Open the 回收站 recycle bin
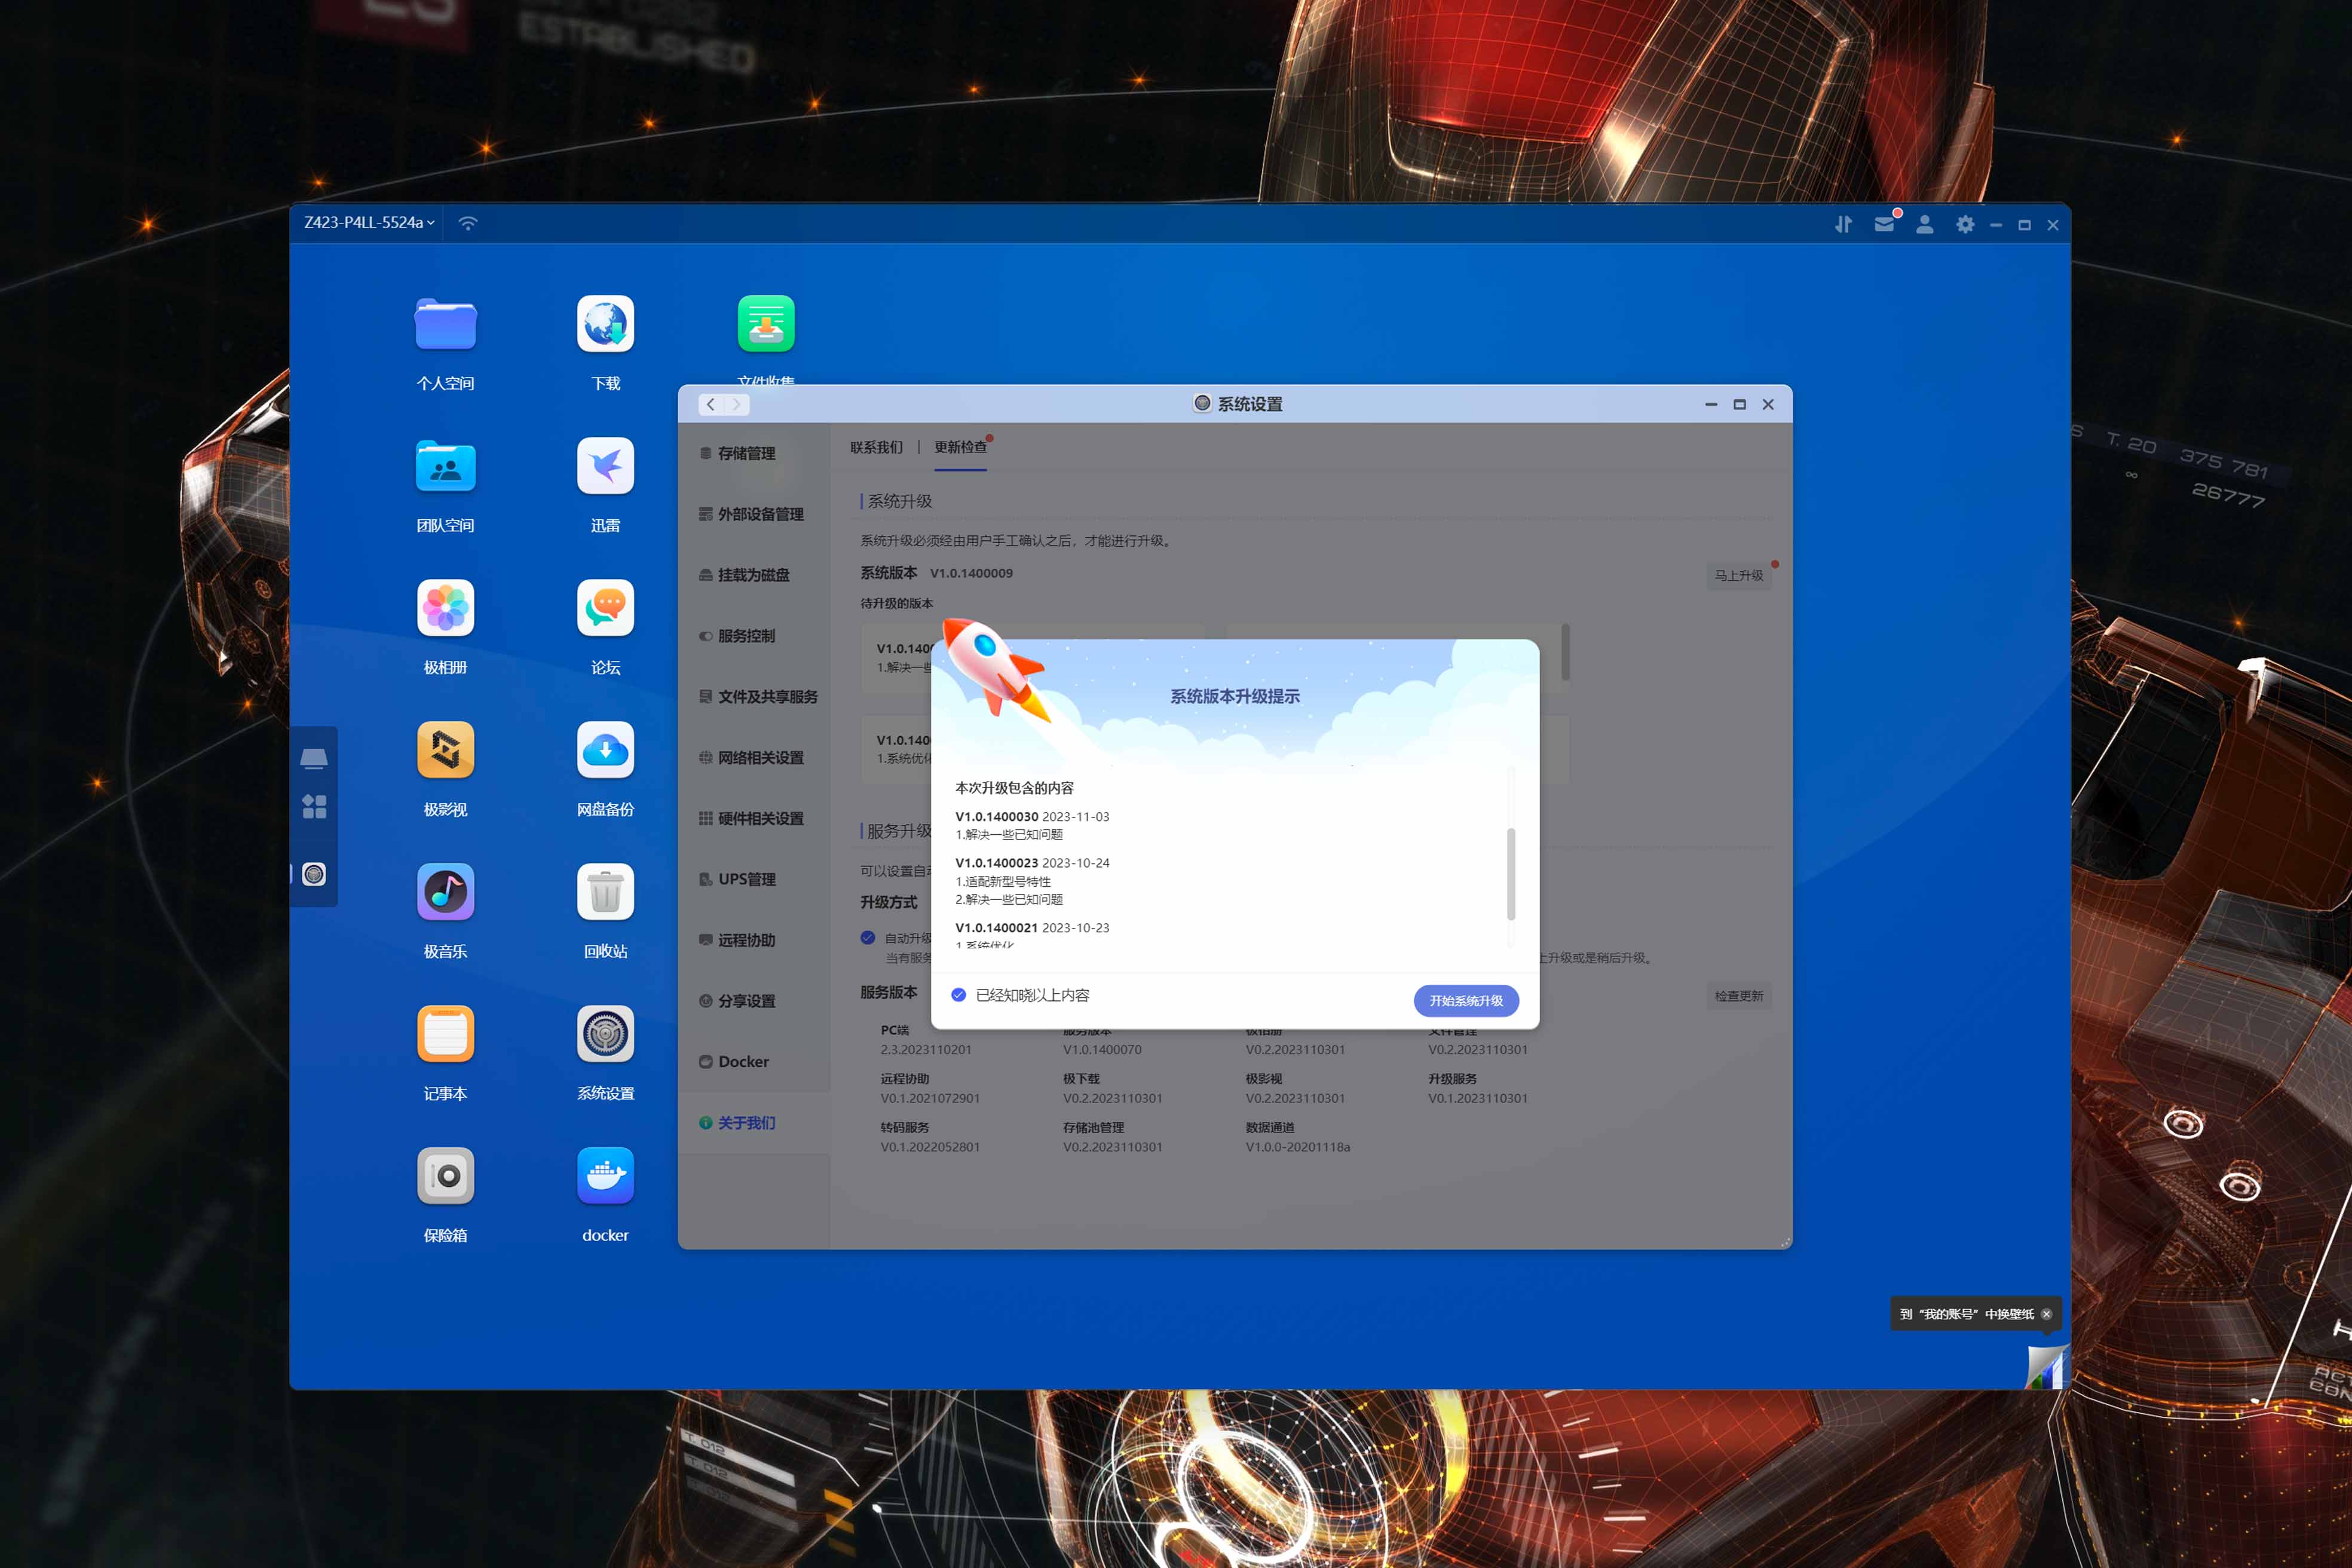 (605, 892)
